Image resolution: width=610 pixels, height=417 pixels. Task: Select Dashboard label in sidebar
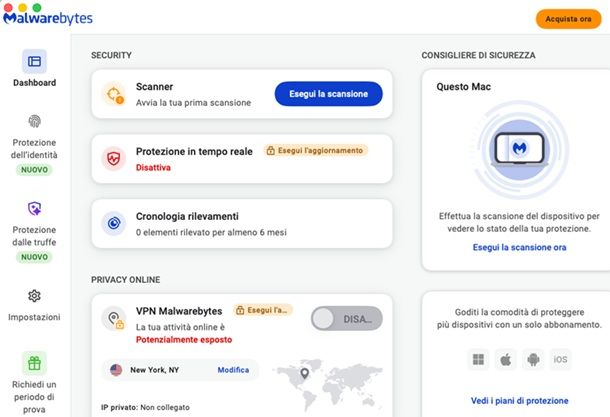tap(35, 83)
